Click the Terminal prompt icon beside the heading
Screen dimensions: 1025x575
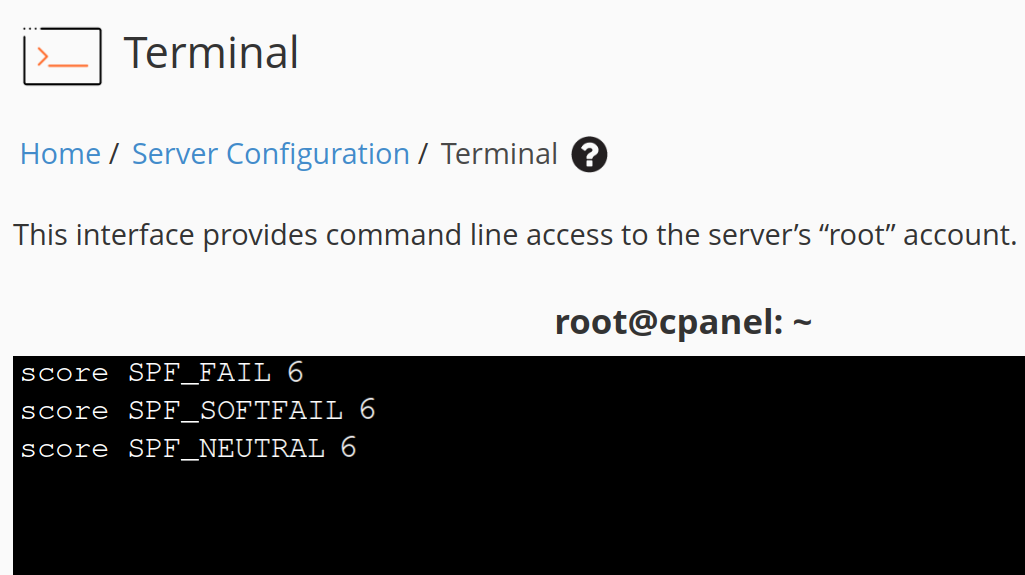point(62,56)
